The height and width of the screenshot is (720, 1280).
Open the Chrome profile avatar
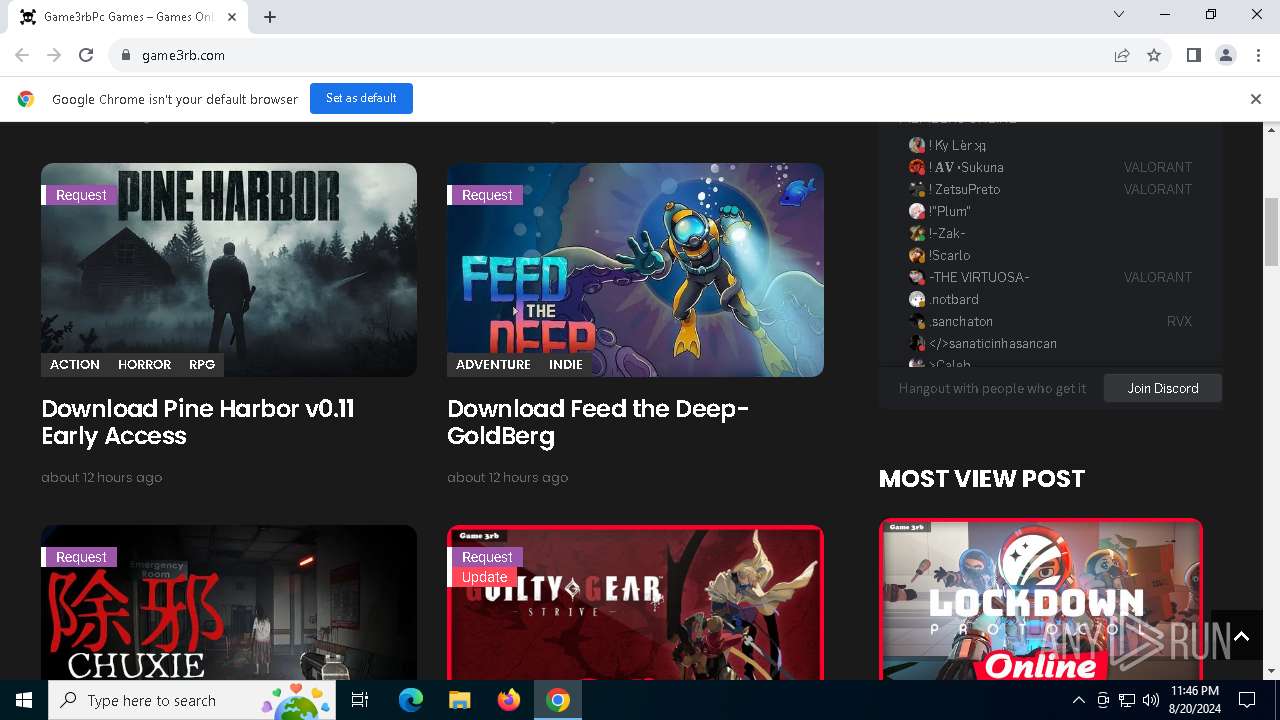1226,55
